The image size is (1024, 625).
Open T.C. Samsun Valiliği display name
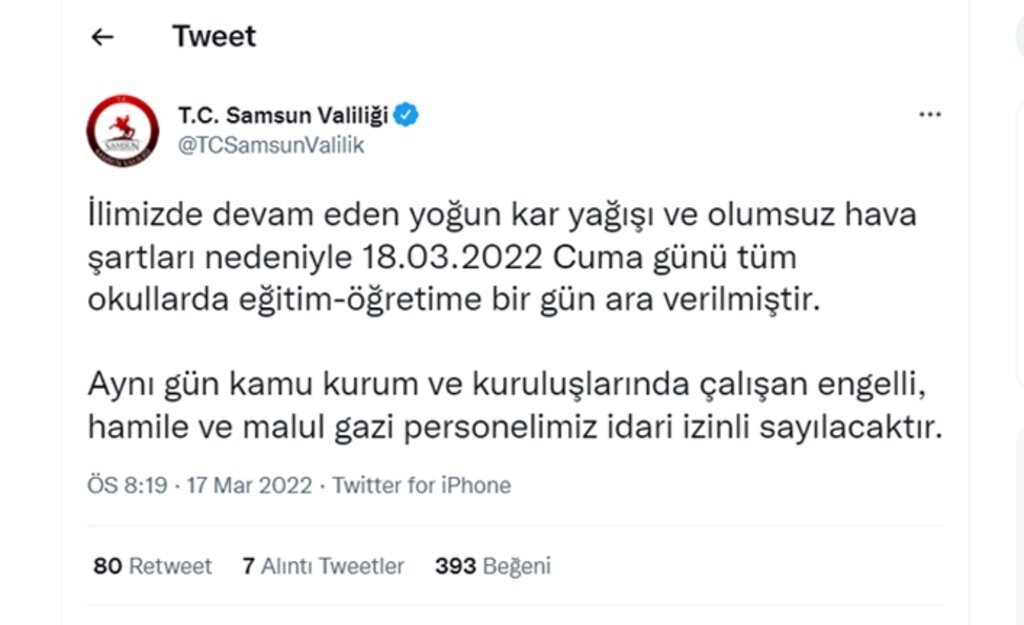pos(283,115)
